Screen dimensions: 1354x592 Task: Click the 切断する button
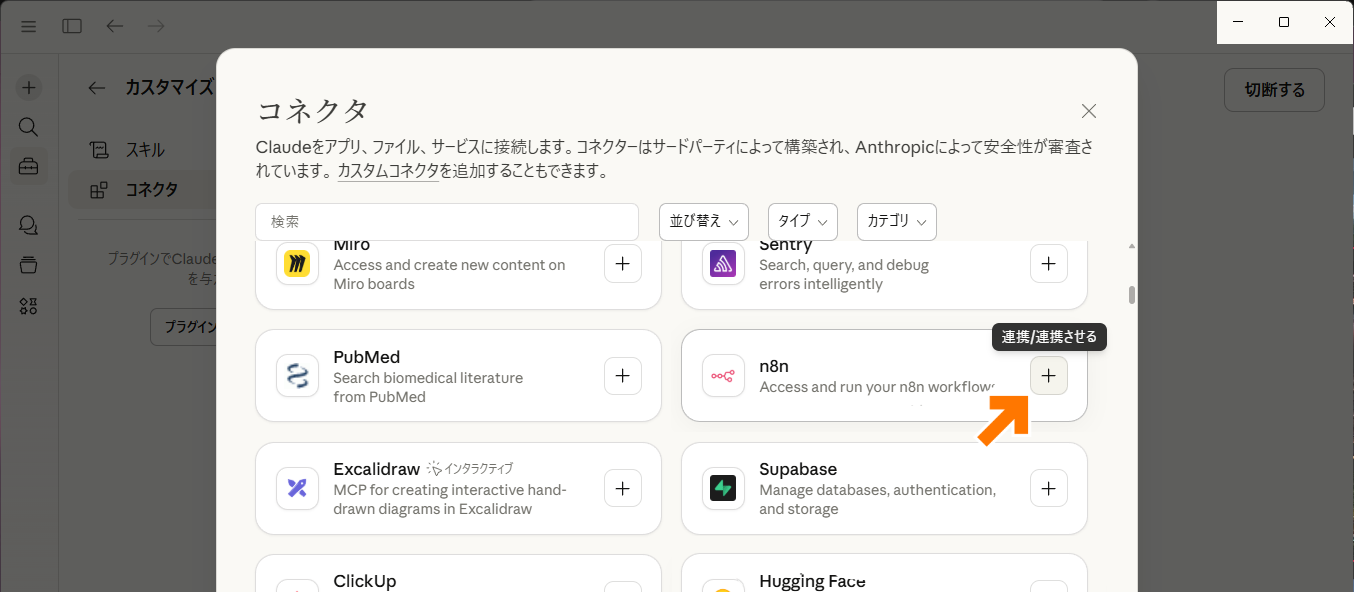click(1274, 89)
